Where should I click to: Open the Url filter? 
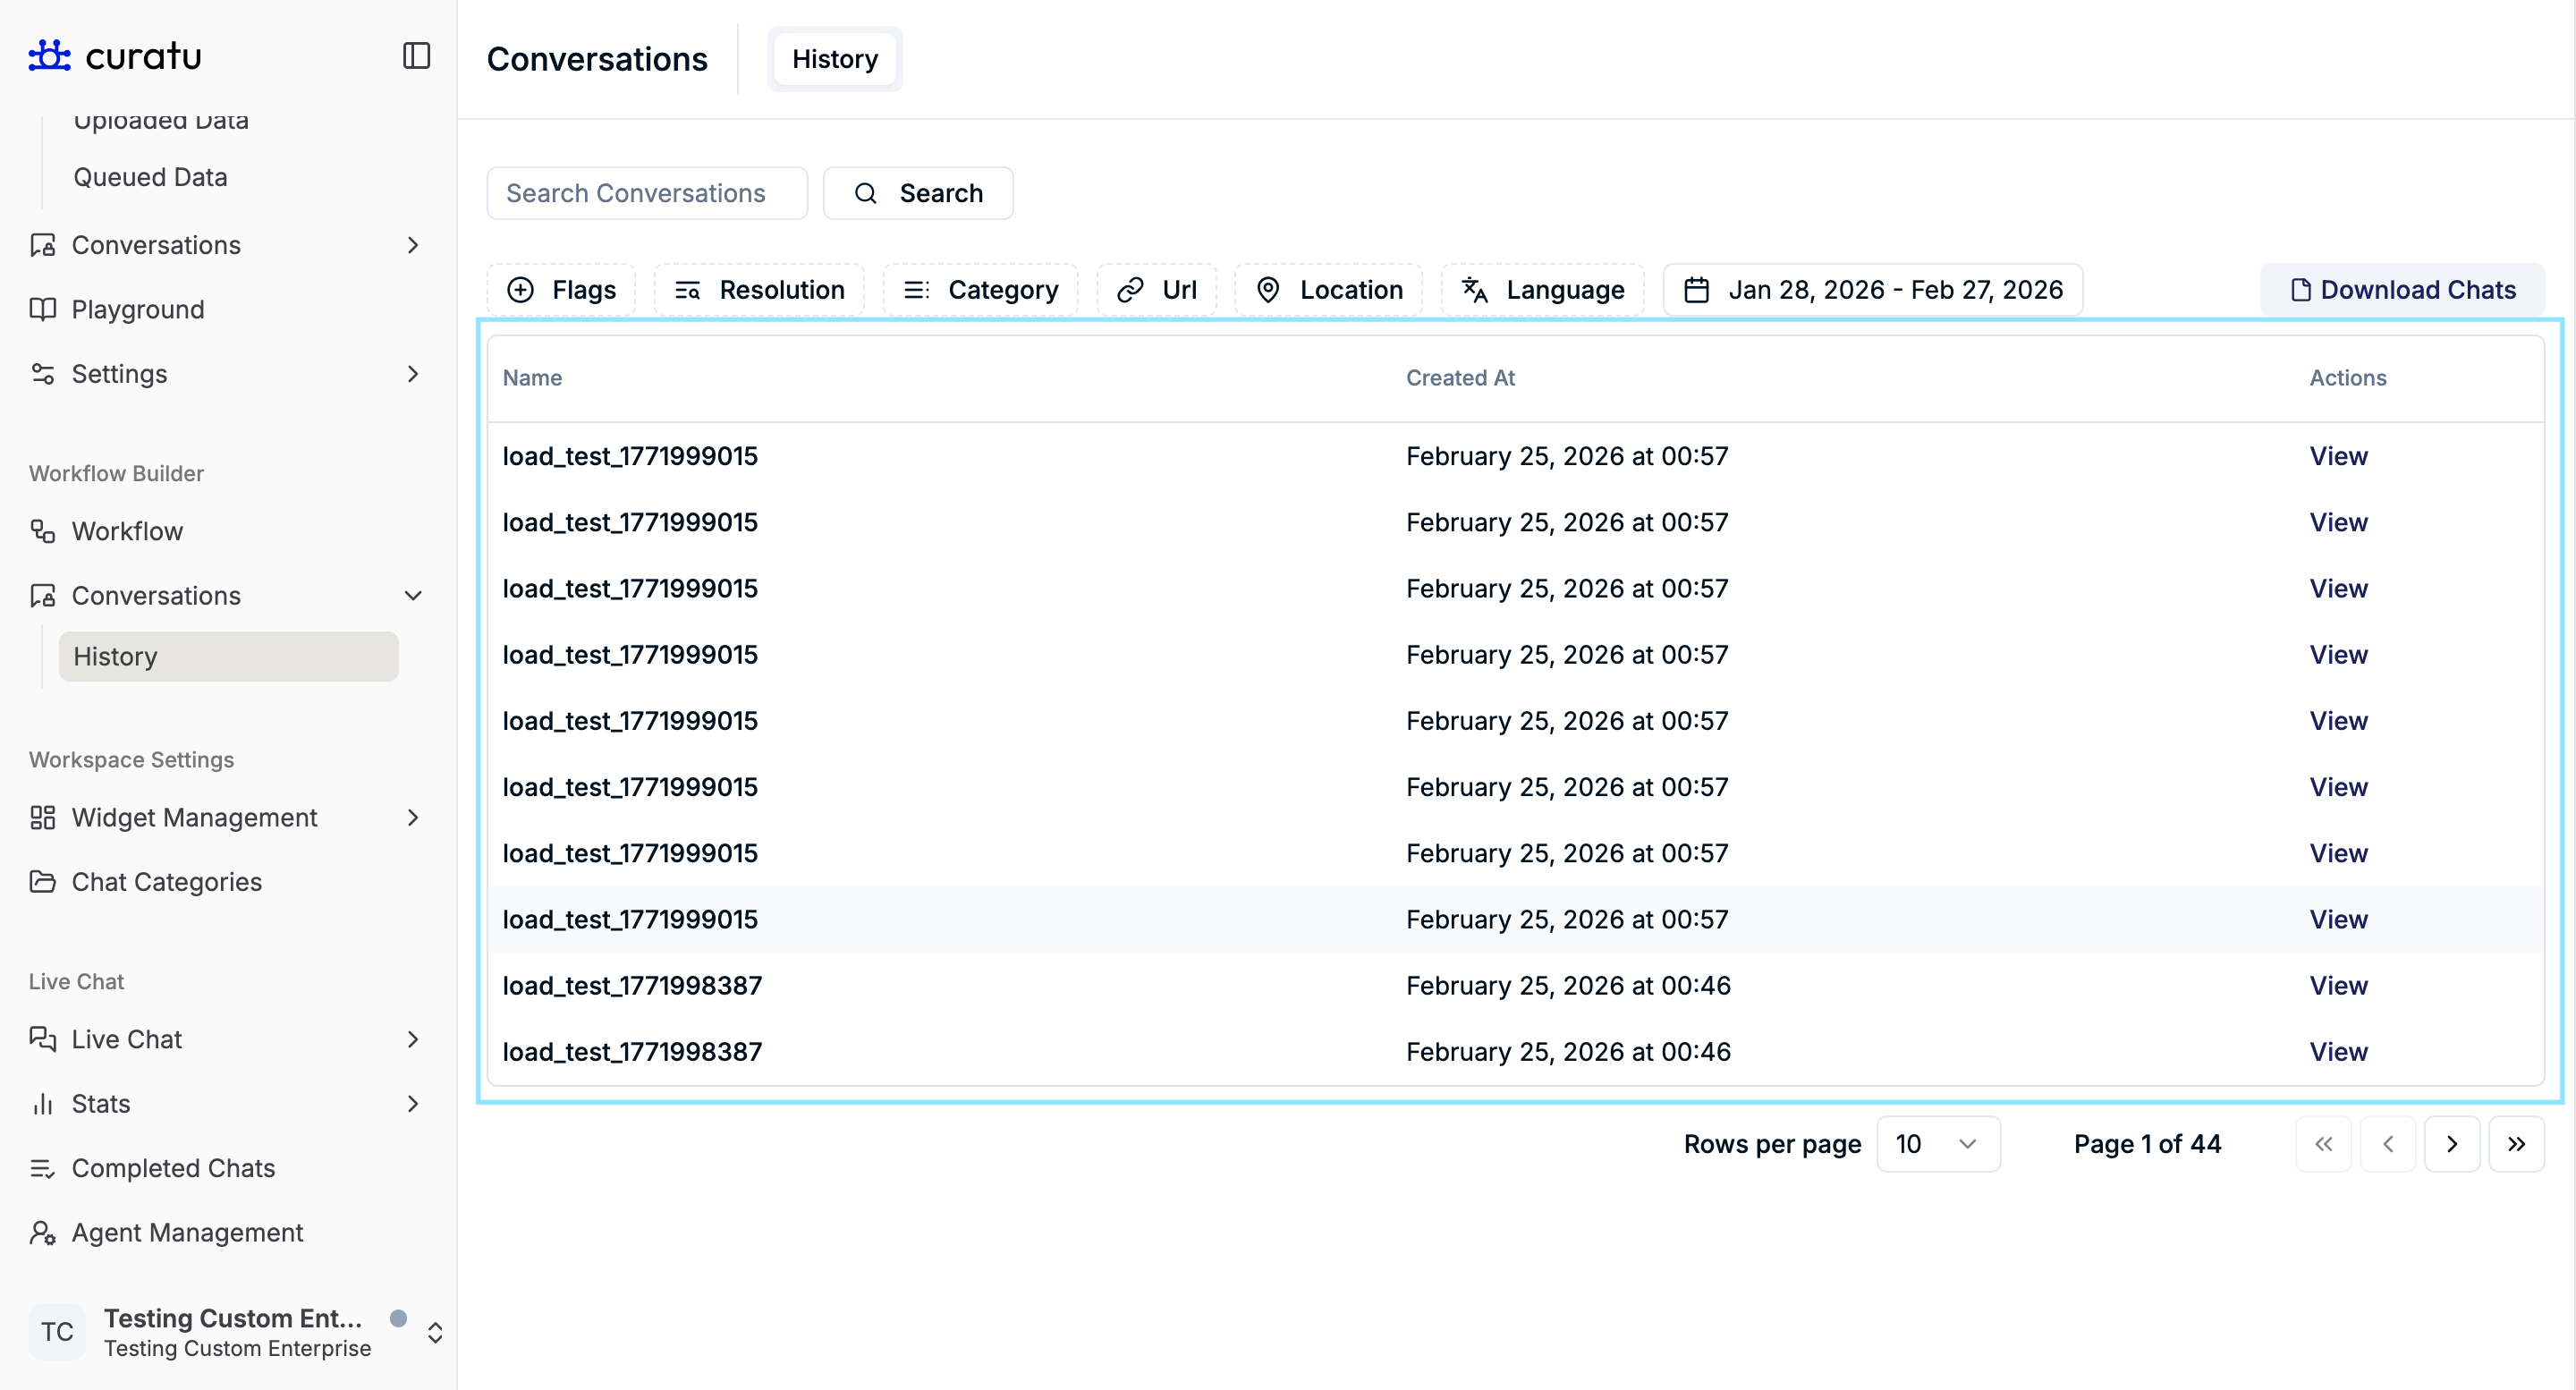coord(1156,290)
